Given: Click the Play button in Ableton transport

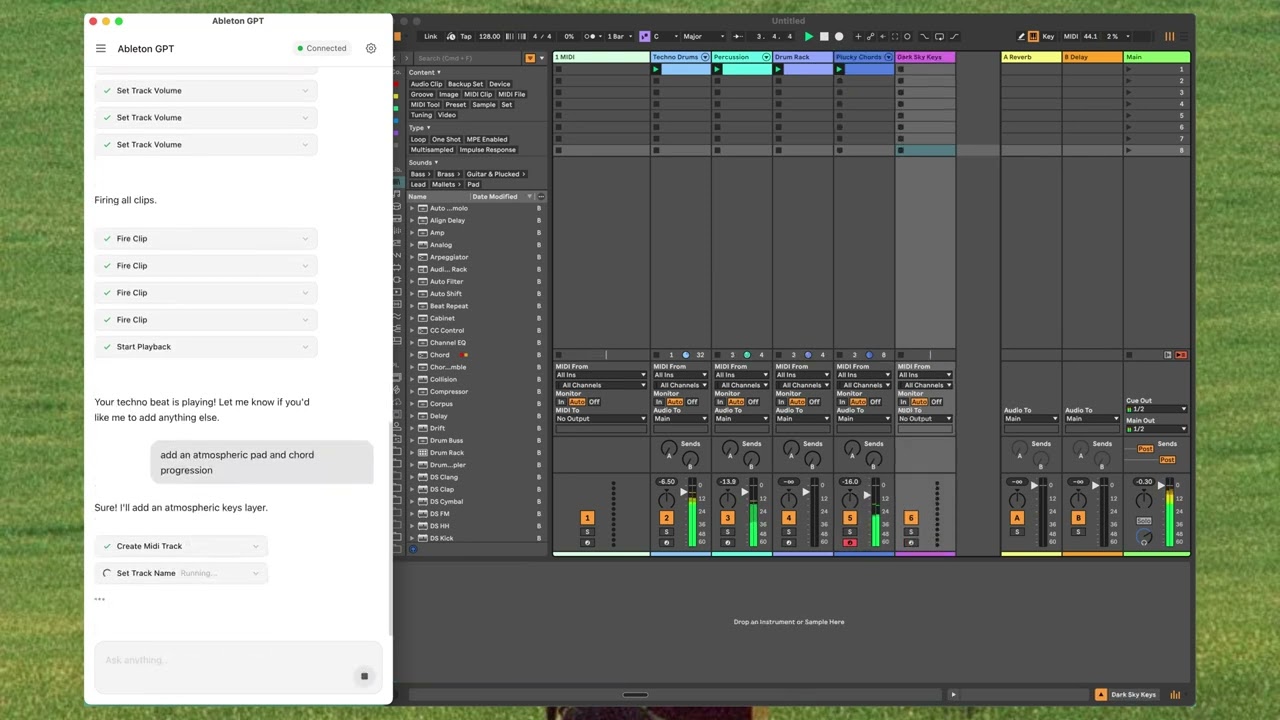Looking at the screenshot, I should (808, 37).
